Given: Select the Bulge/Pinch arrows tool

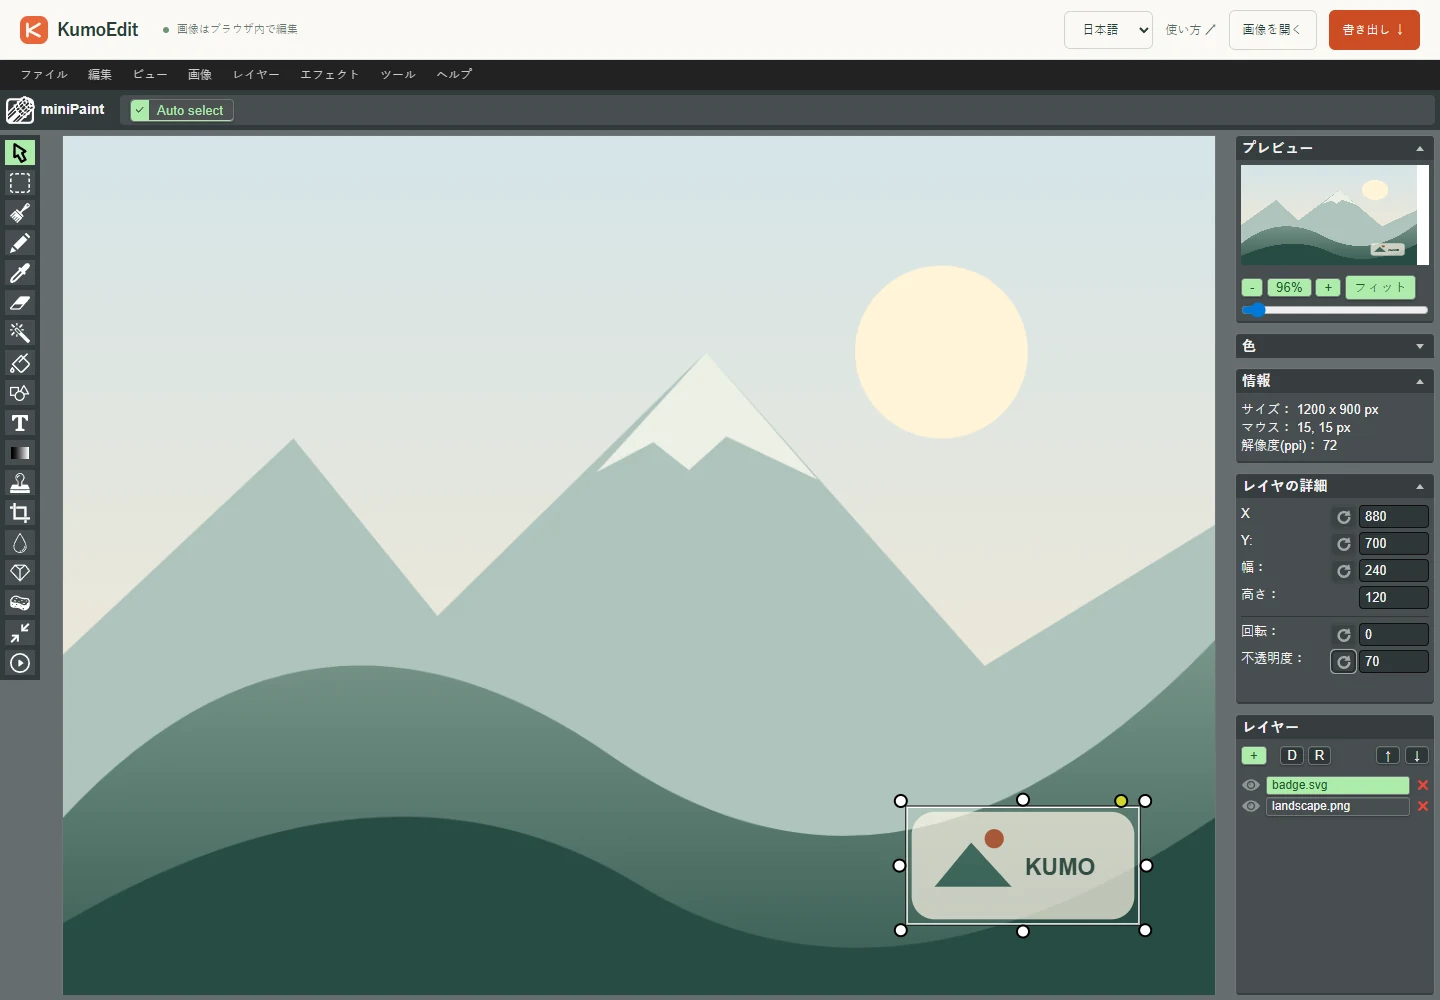Looking at the screenshot, I should click(x=20, y=633).
